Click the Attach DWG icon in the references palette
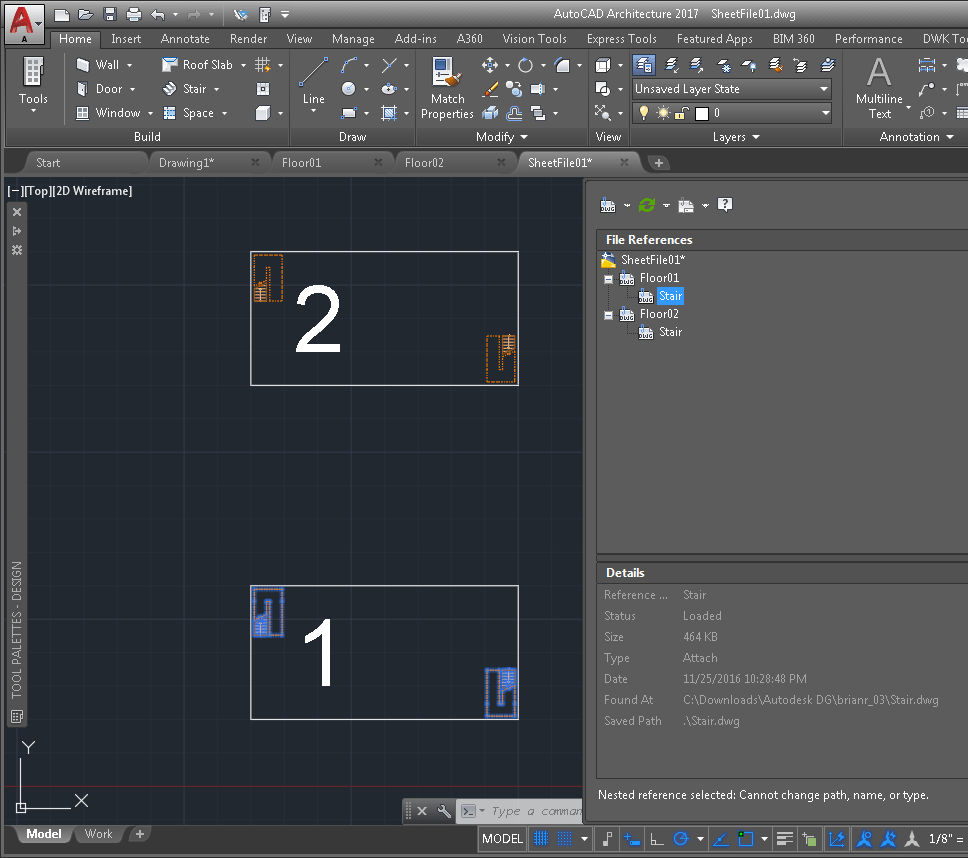Image resolution: width=968 pixels, height=858 pixels. pyautogui.click(x=608, y=204)
